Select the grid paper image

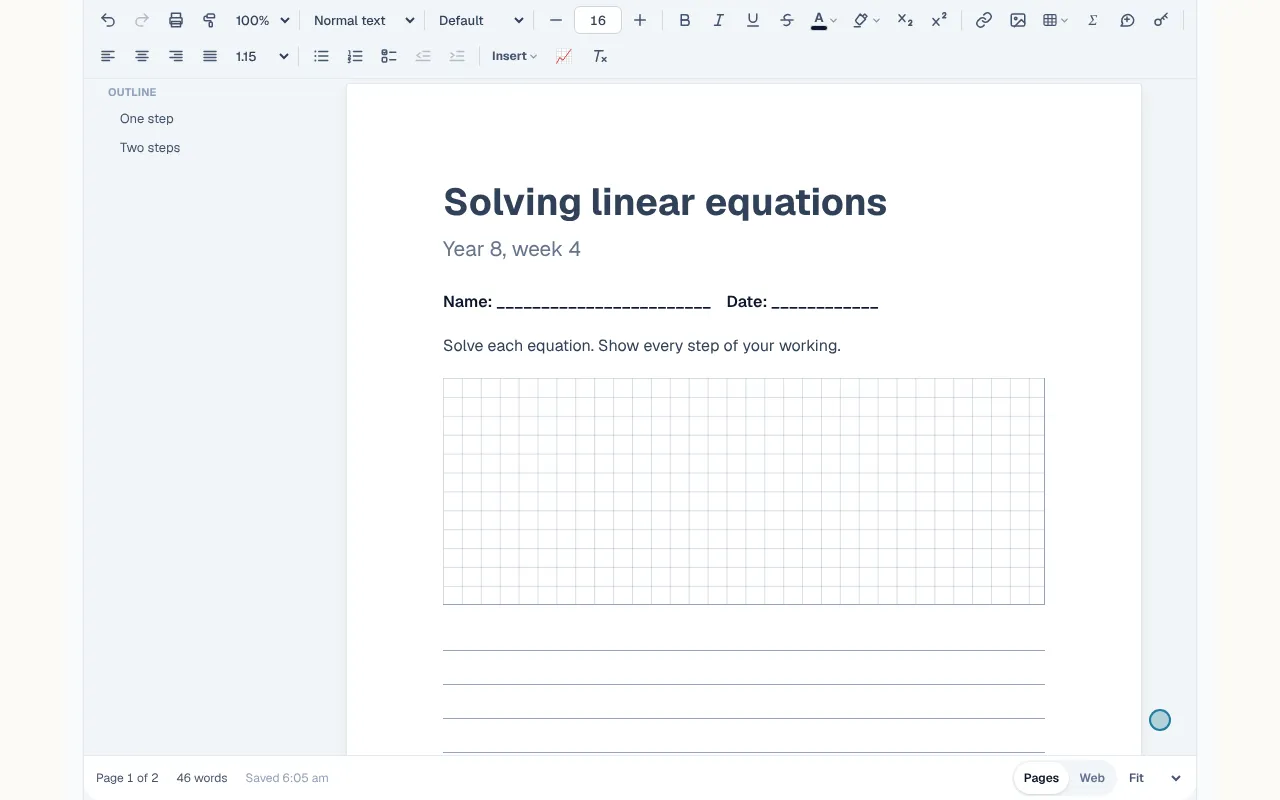tap(744, 491)
